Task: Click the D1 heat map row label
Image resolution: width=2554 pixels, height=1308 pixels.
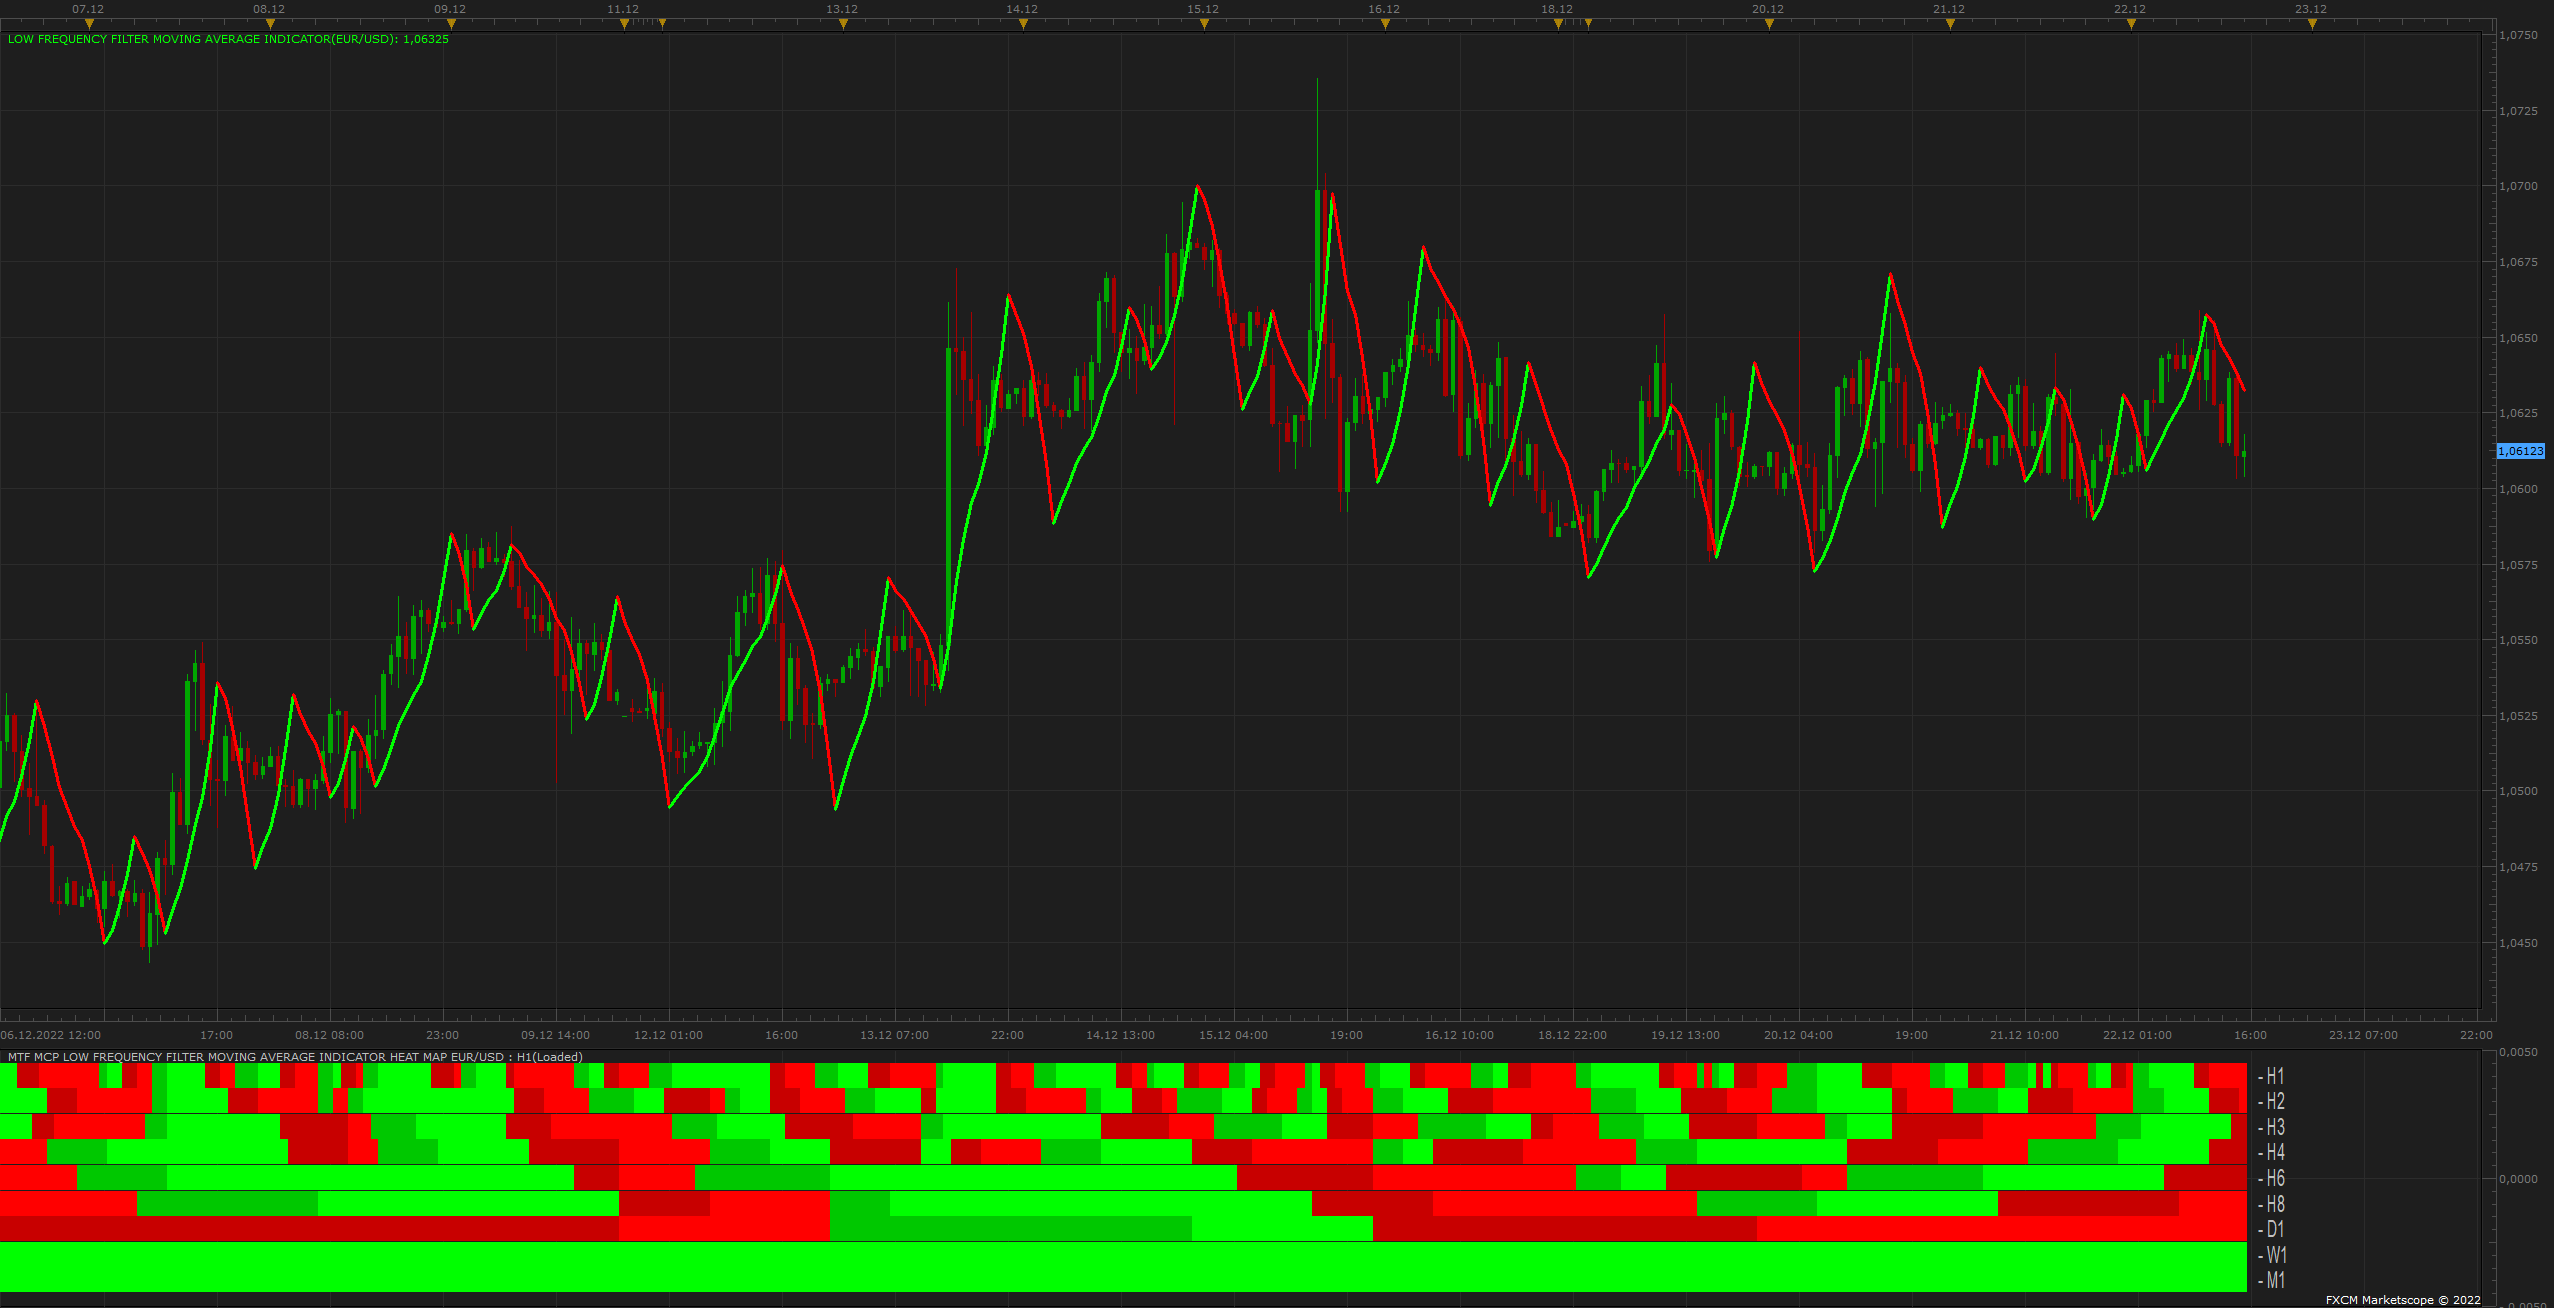Action: pos(2271,1229)
